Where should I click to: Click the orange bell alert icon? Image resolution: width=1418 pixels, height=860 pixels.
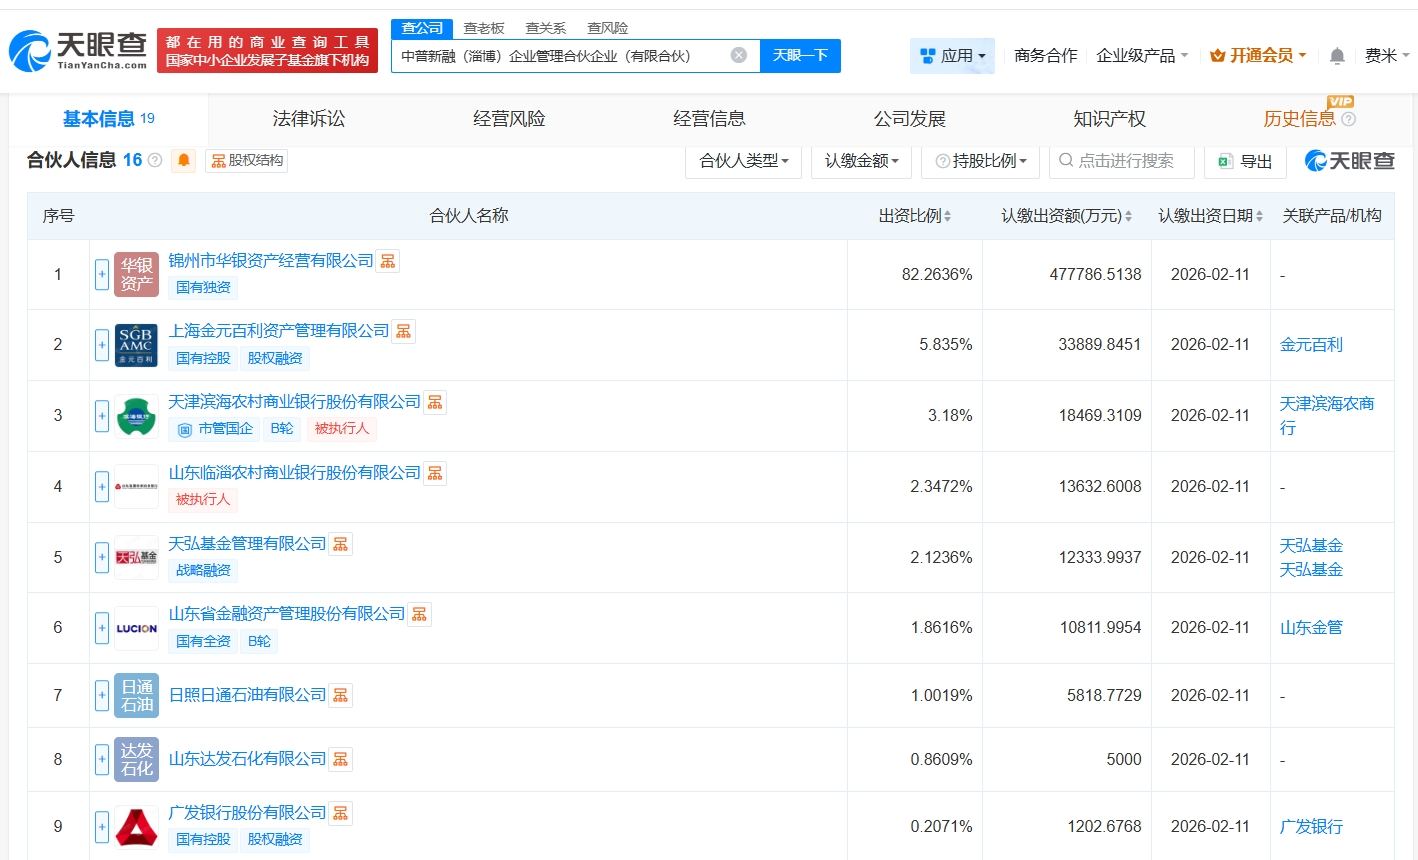(x=183, y=160)
